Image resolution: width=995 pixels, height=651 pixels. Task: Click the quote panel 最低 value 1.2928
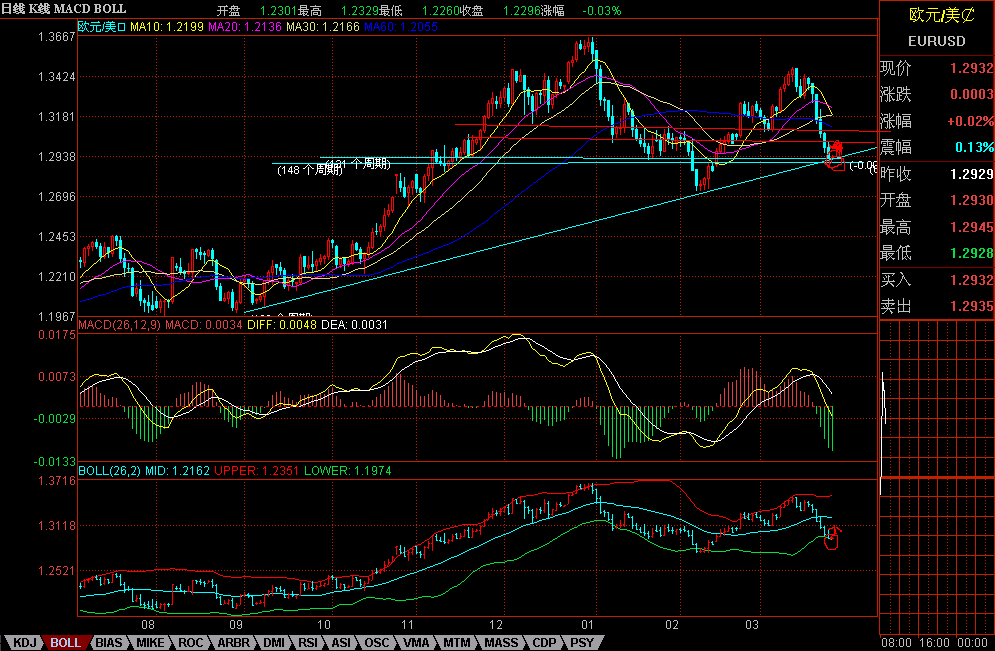click(972, 253)
